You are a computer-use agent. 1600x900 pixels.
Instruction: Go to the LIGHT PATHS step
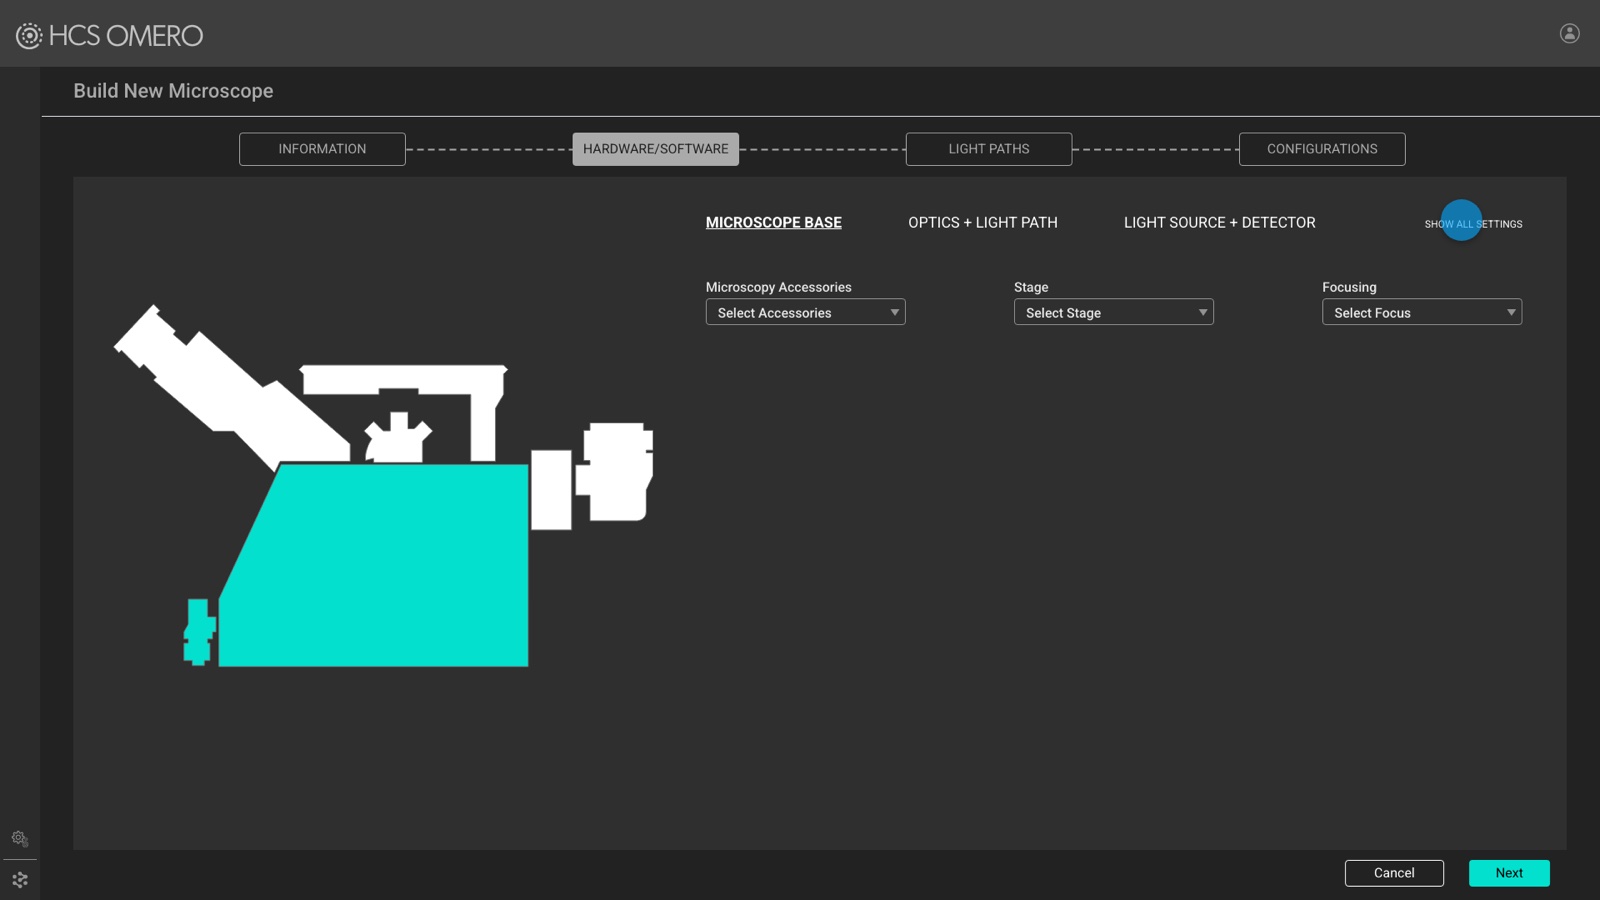[x=988, y=149]
